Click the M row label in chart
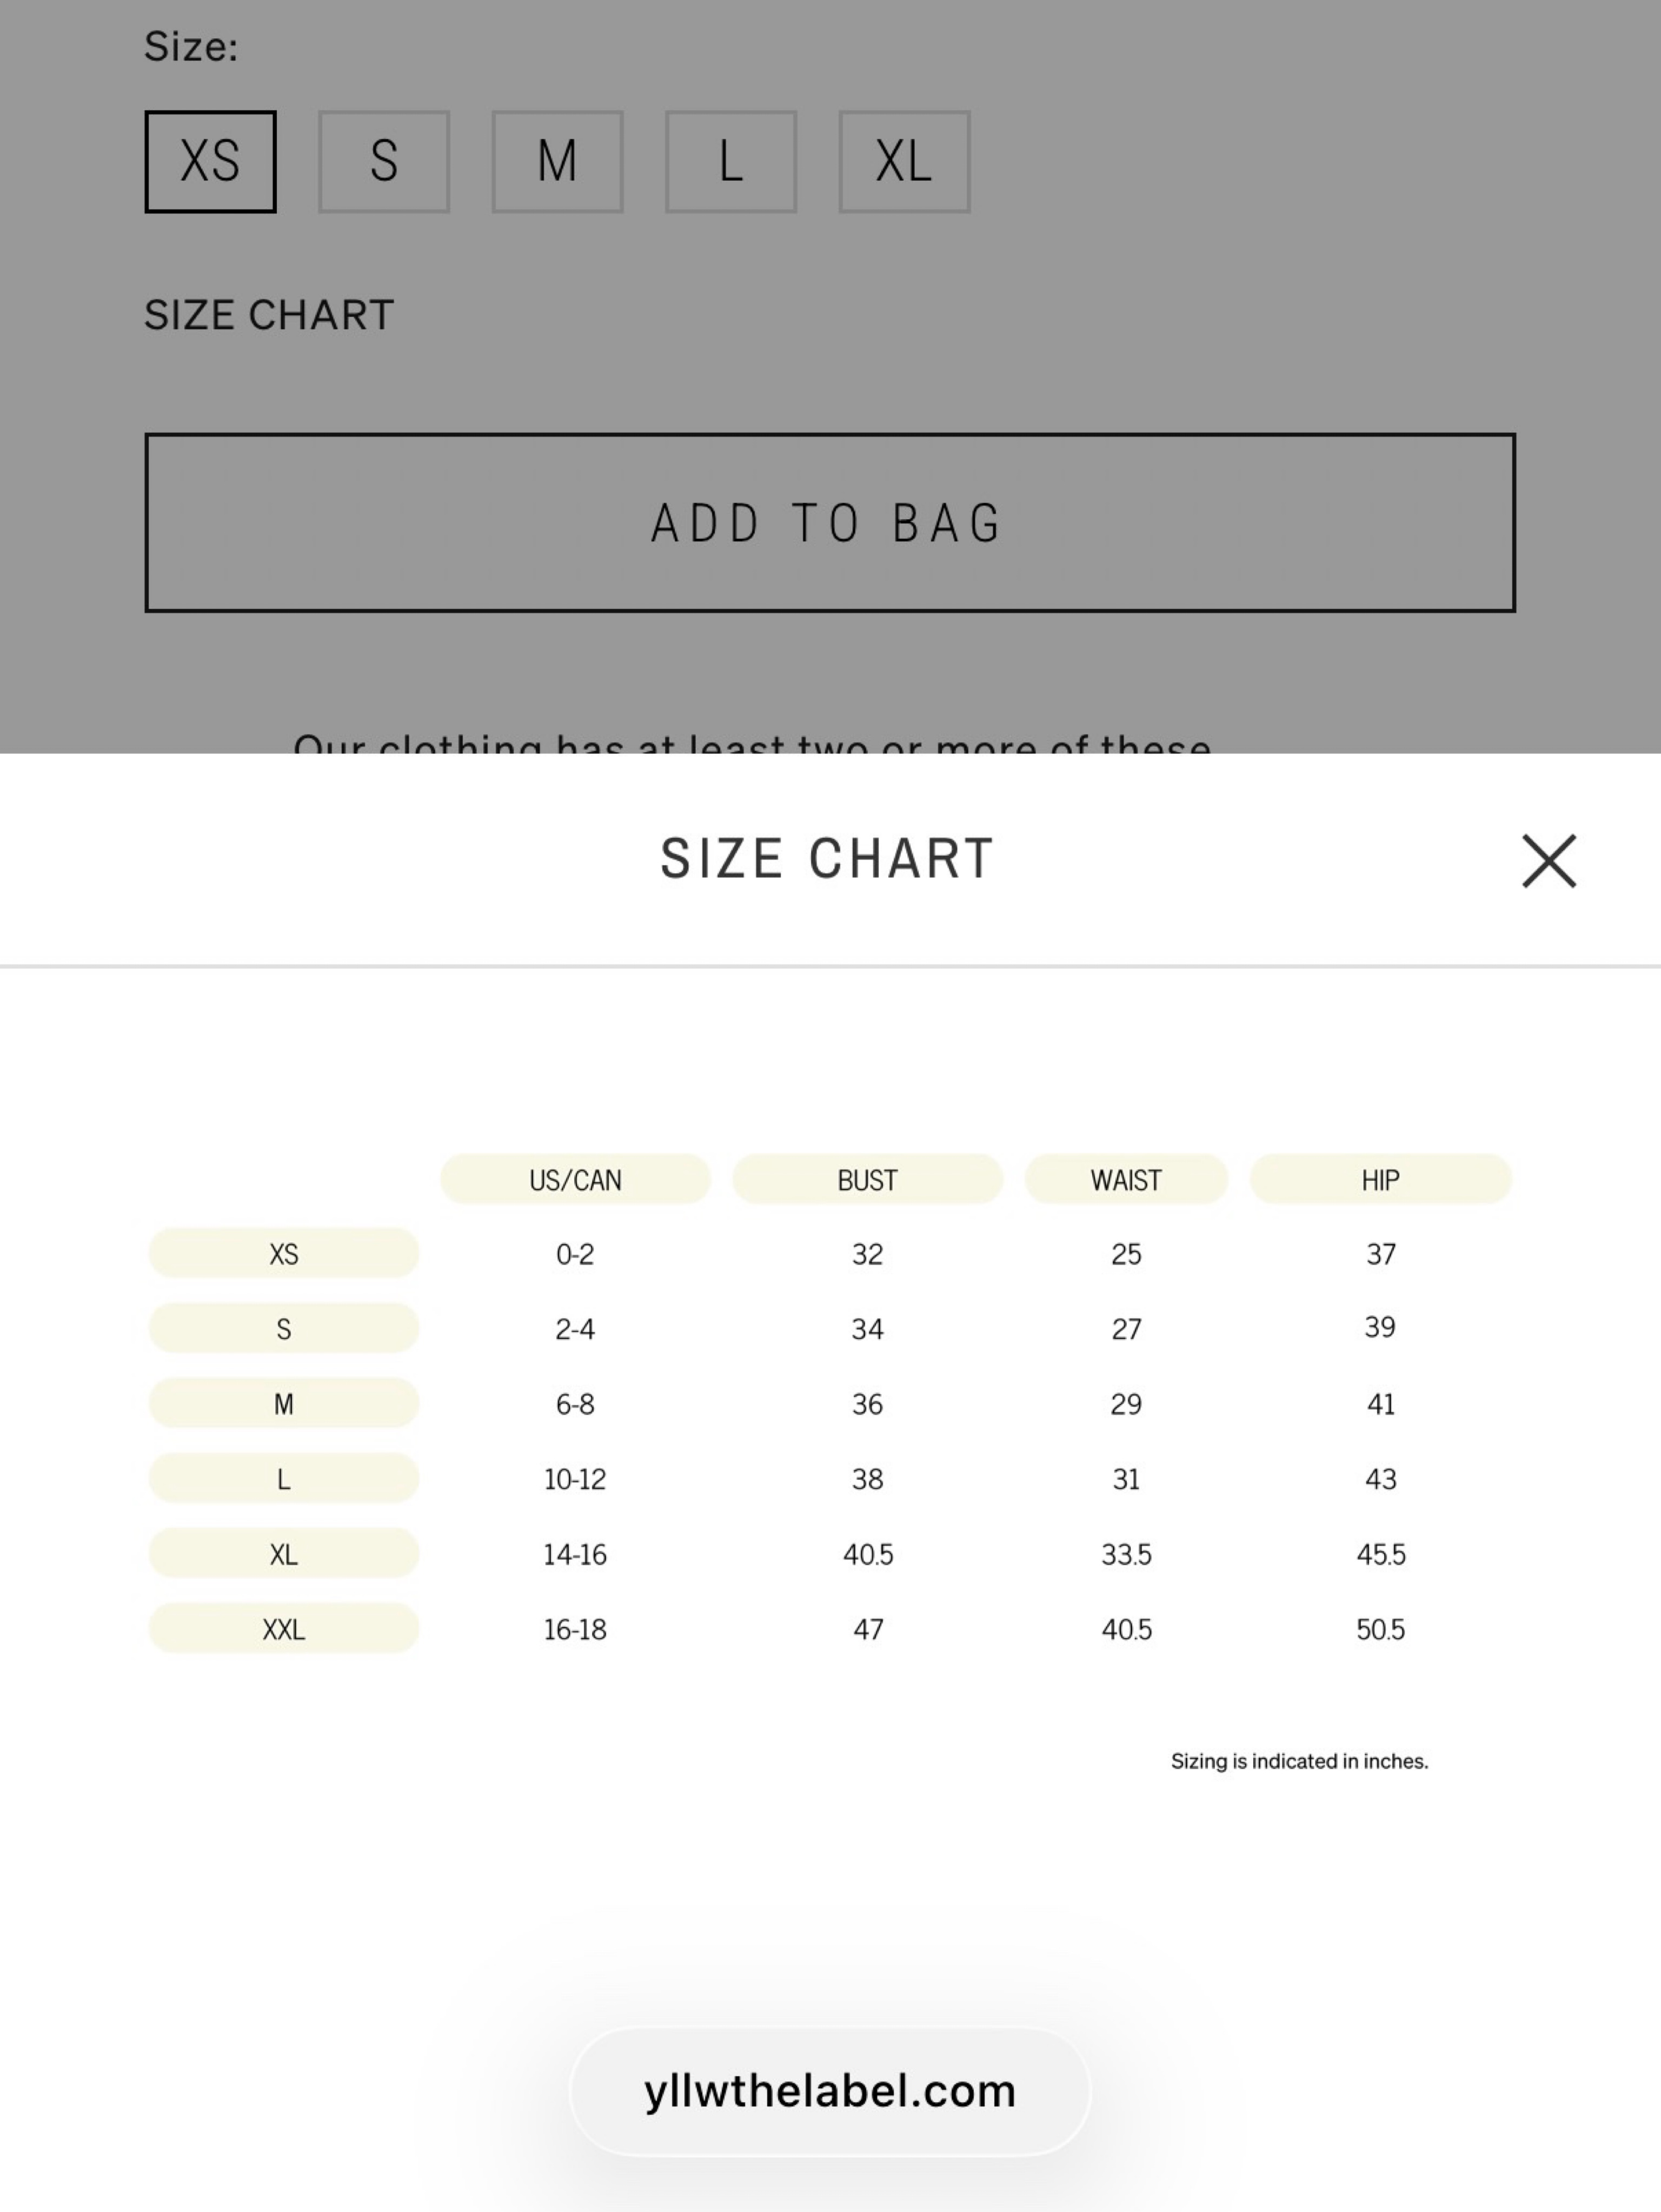 [x=284, y=1403]
